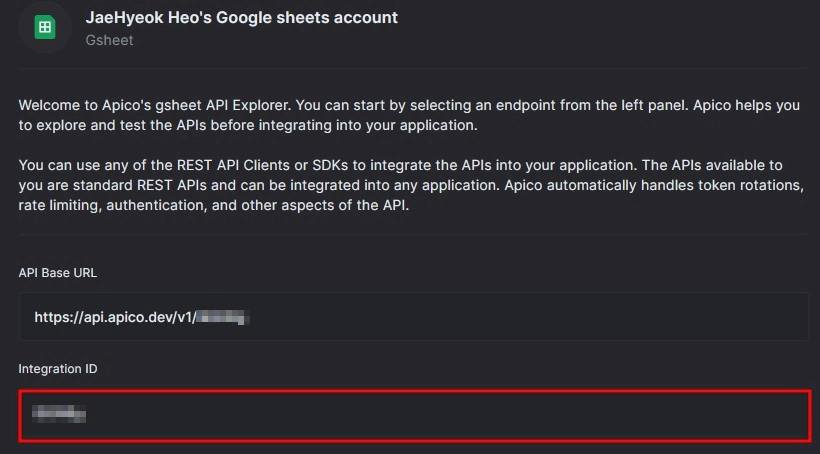
Task: Click the "Integration ID" label
Action: 58,369
